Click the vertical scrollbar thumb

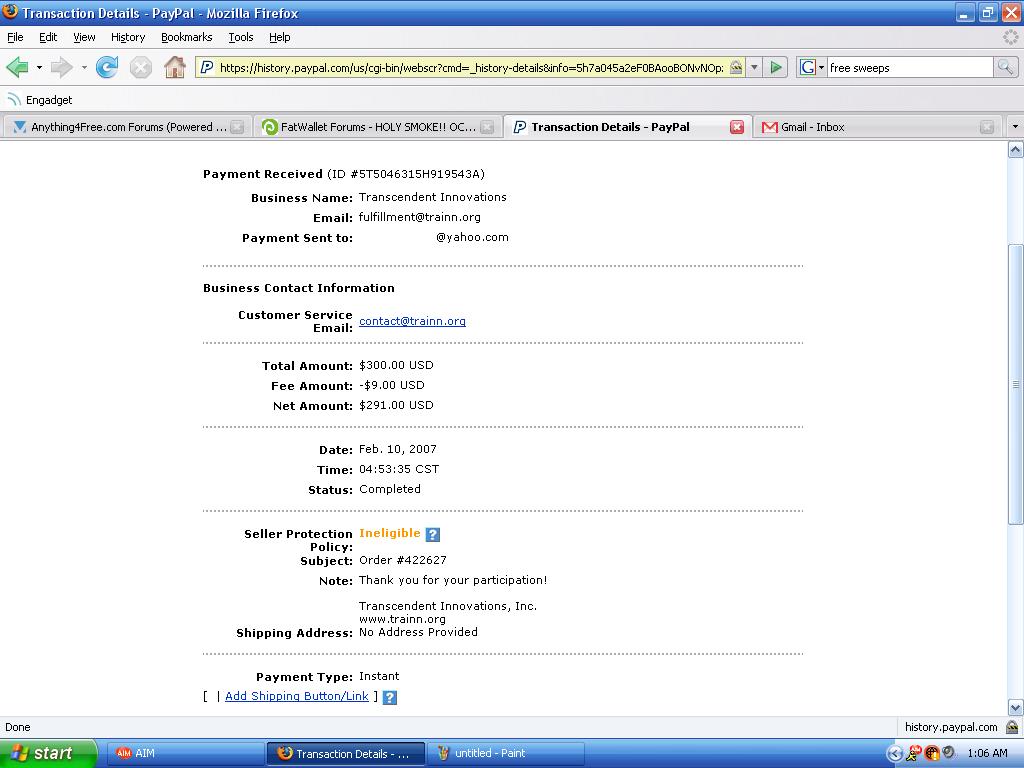tap(1016, 384)
